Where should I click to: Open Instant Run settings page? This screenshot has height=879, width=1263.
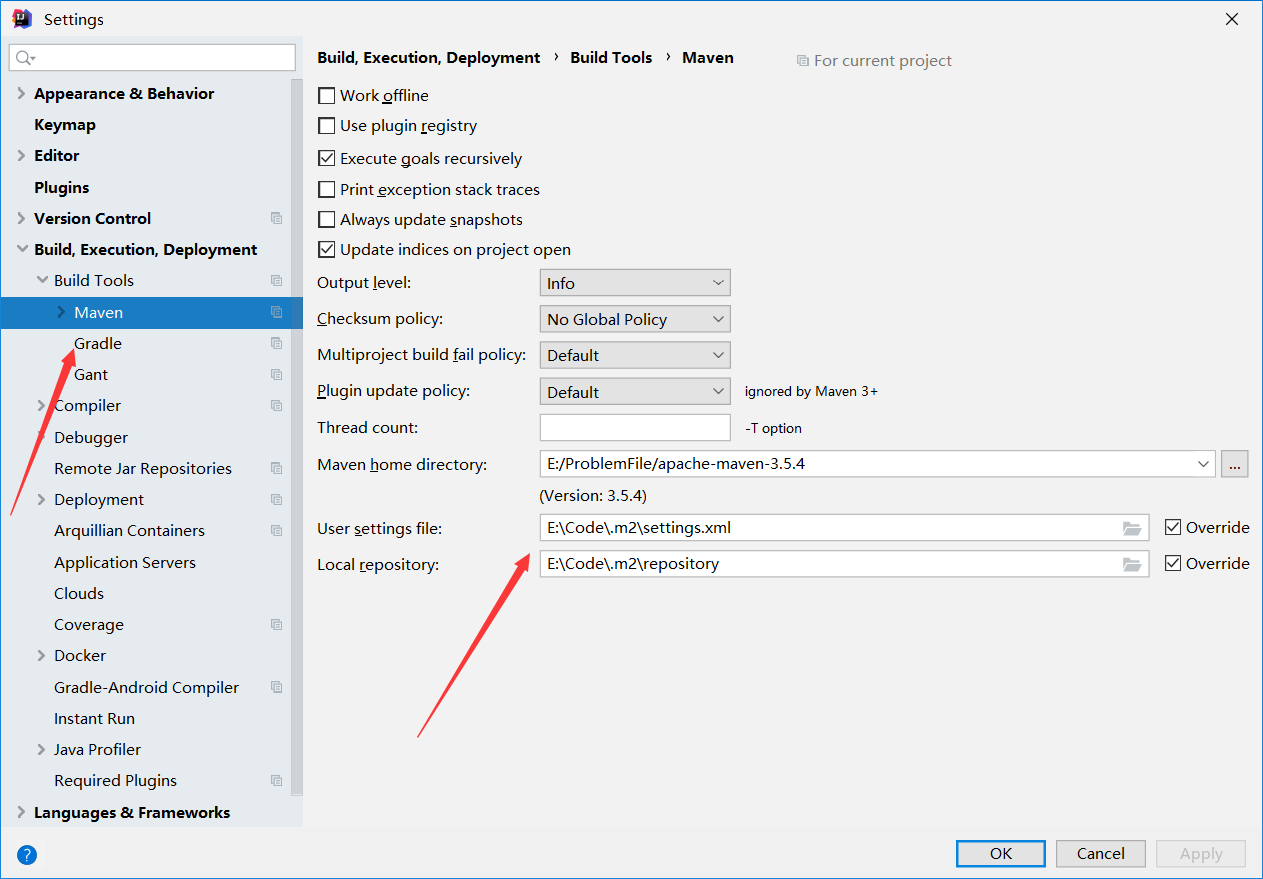pyautogui.click(x=94, y=719)
